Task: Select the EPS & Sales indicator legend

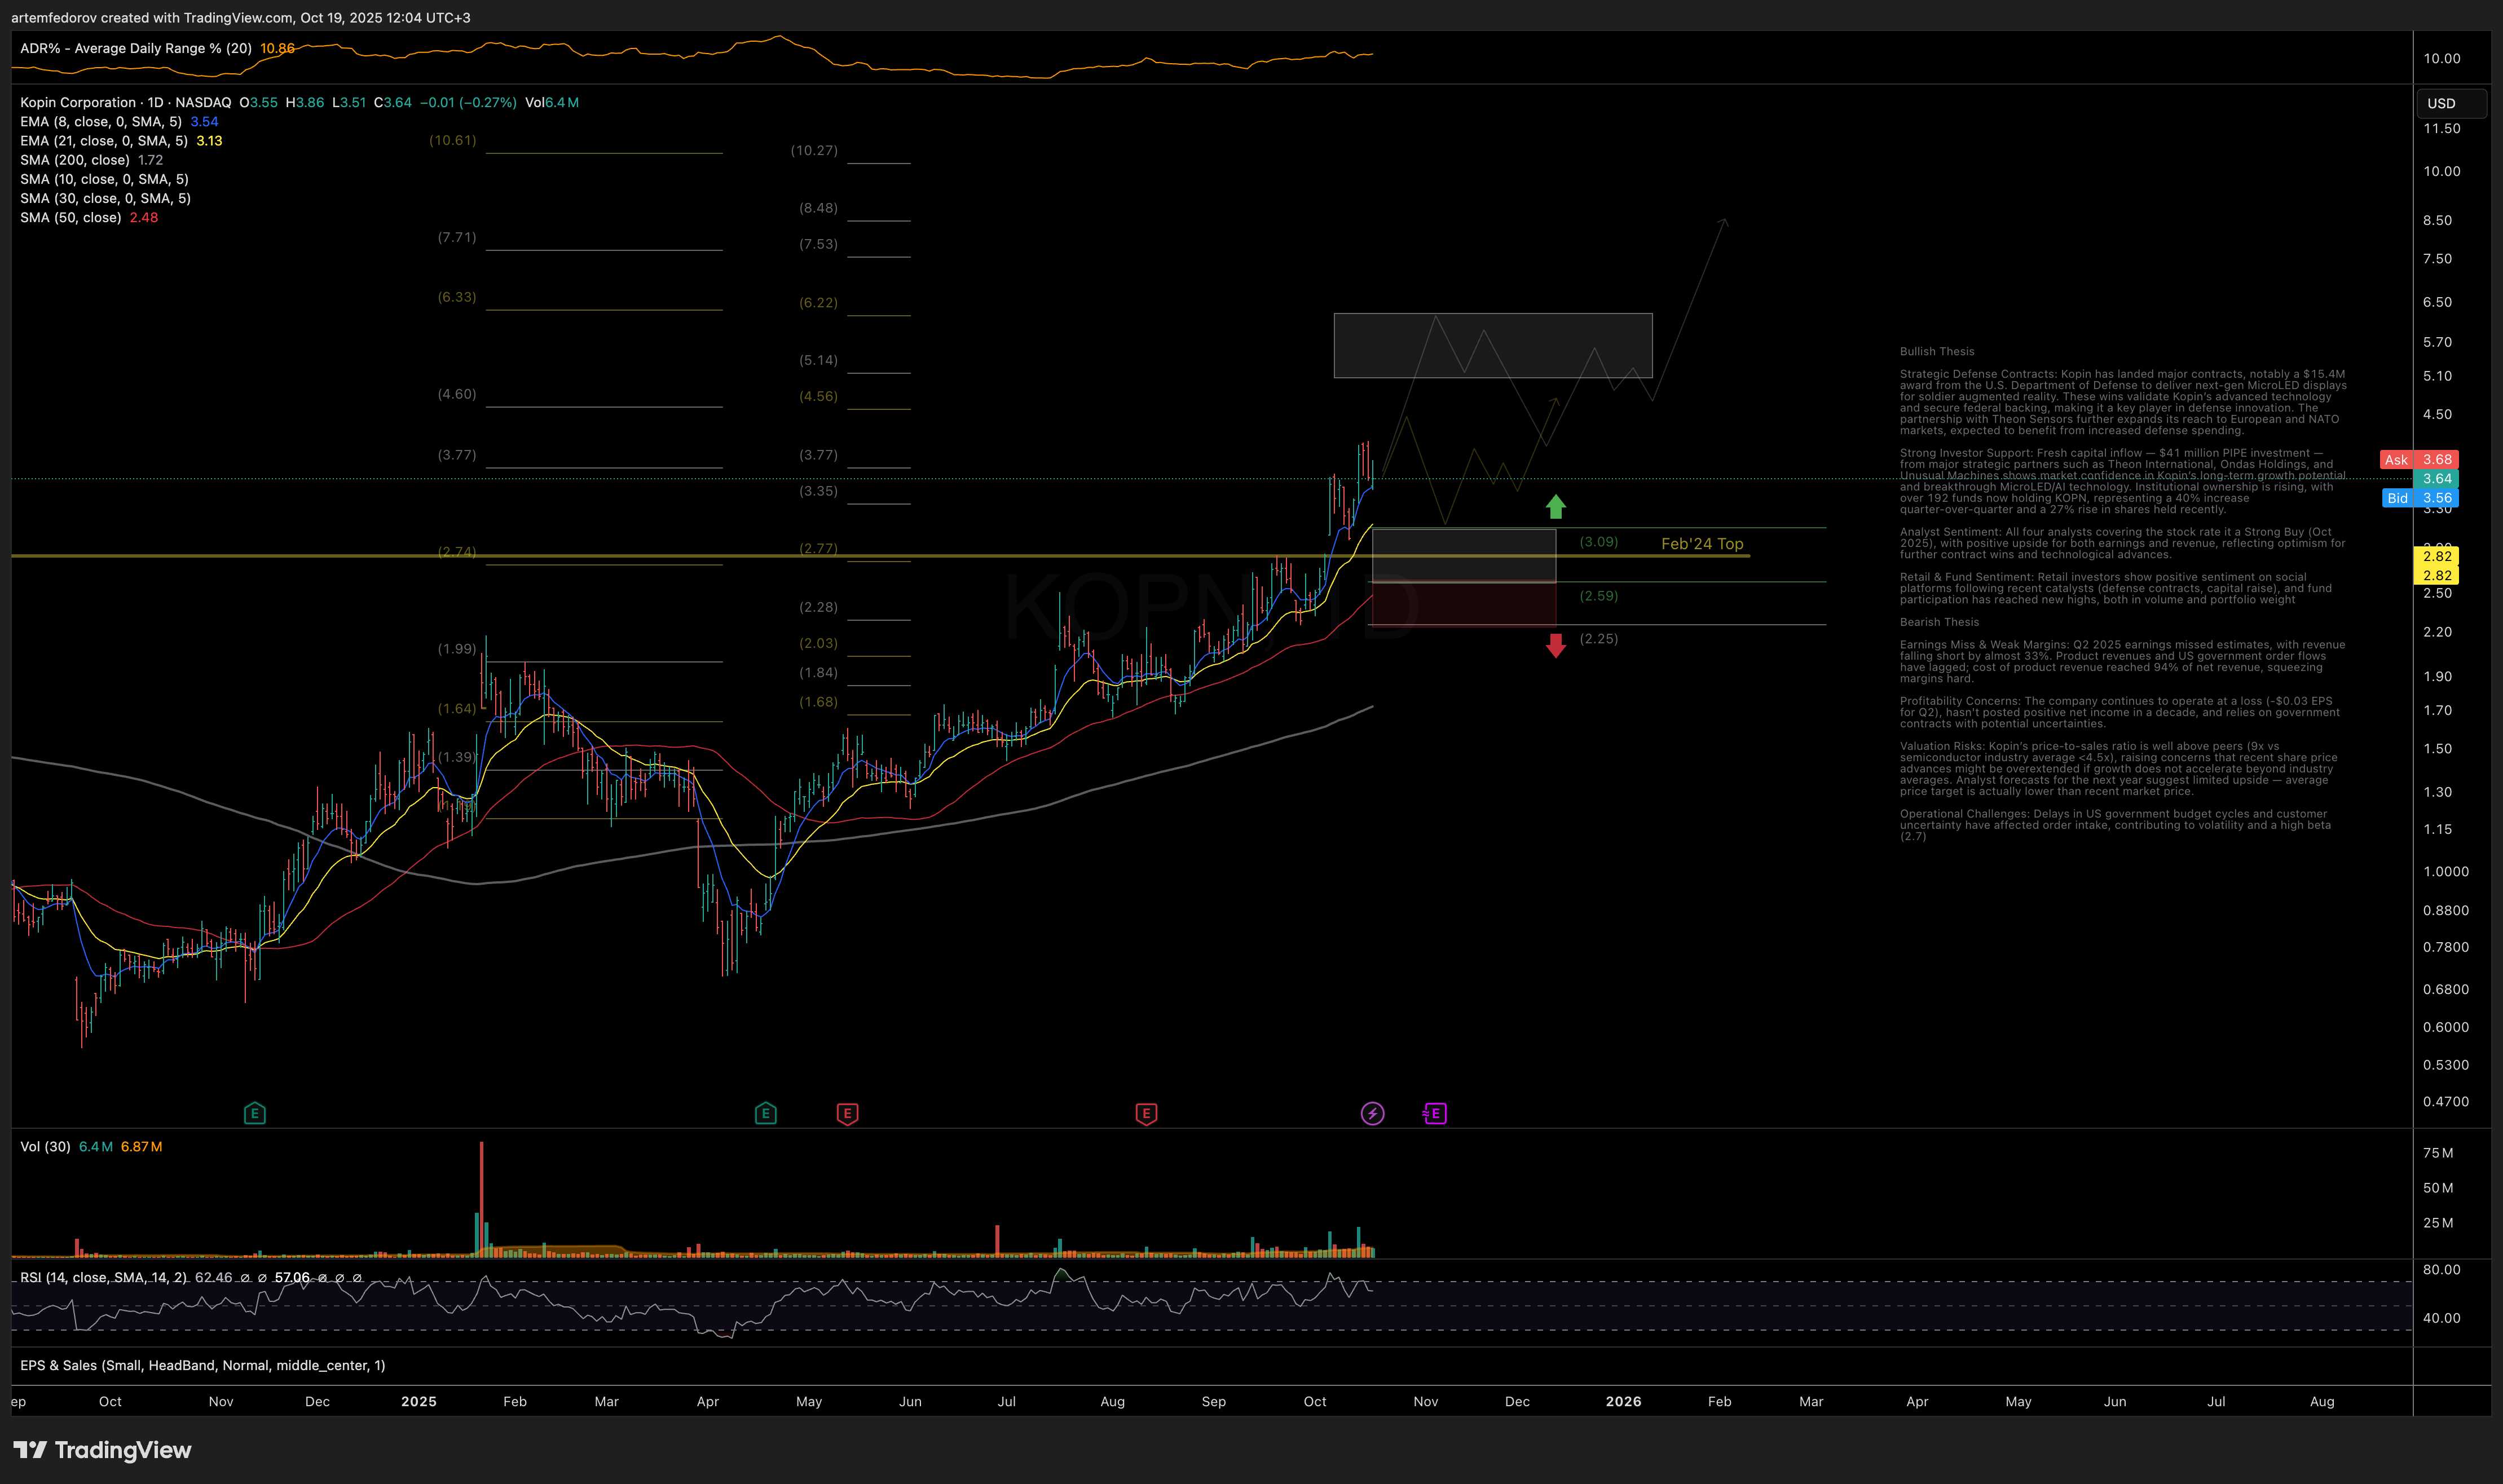Action: point(202,1366)
